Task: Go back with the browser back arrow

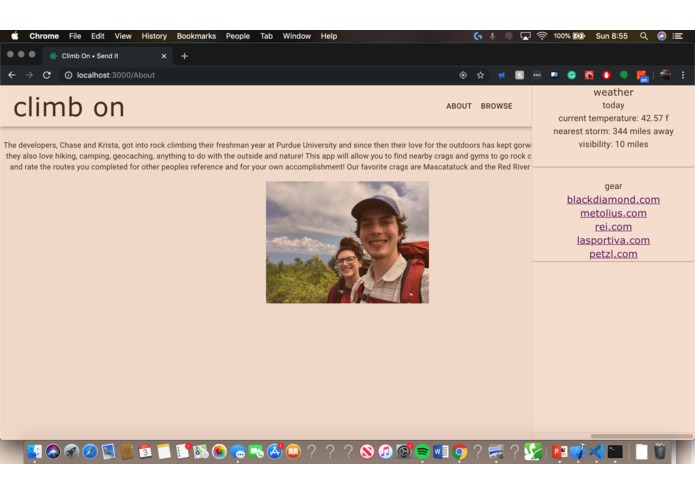Action: 12,75
